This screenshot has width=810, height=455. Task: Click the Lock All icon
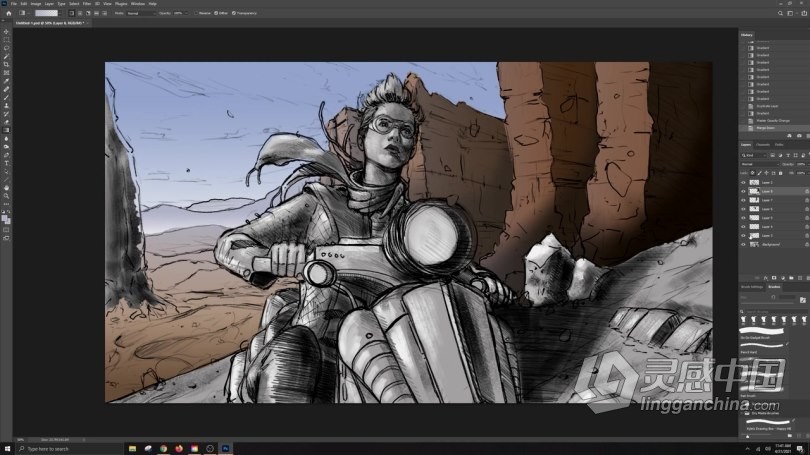(x=781, y=173)
